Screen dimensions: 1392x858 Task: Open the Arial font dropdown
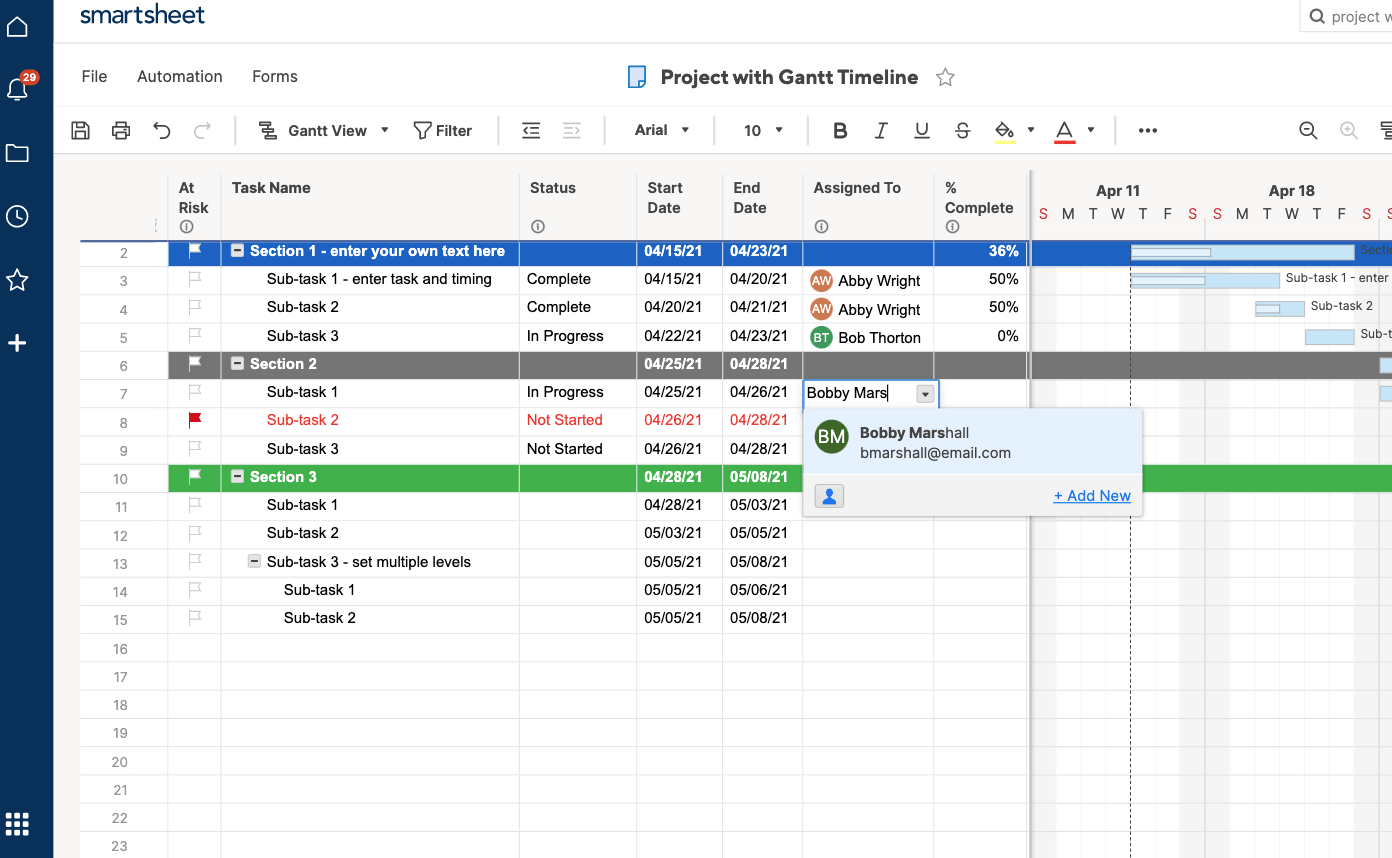[x=662, y=130]
